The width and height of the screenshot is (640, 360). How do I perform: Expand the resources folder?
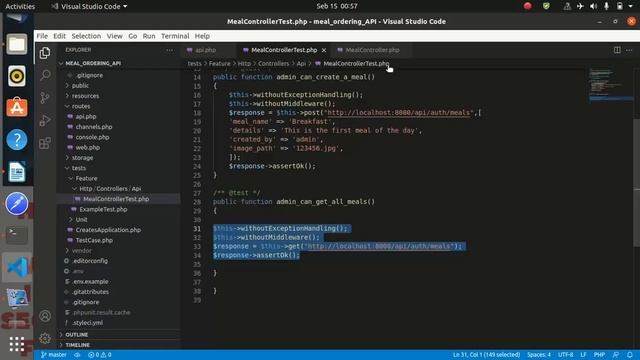85,96
